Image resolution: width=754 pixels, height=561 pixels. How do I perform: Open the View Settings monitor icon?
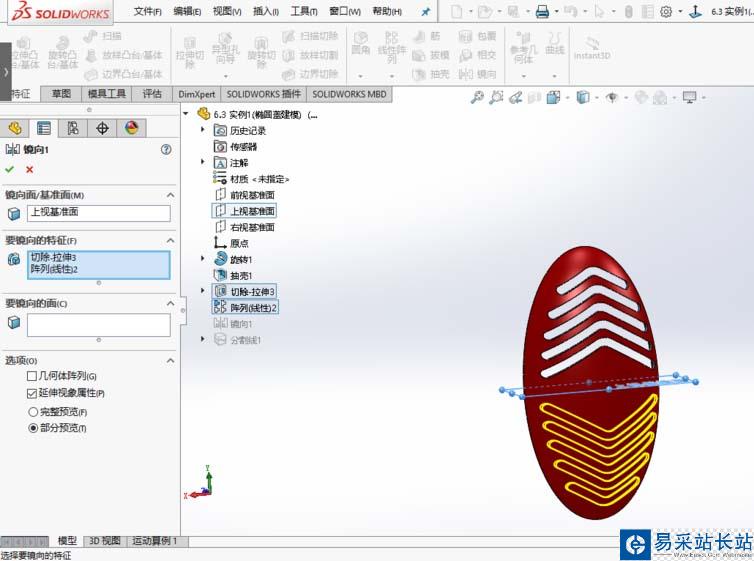pos(690,98)
